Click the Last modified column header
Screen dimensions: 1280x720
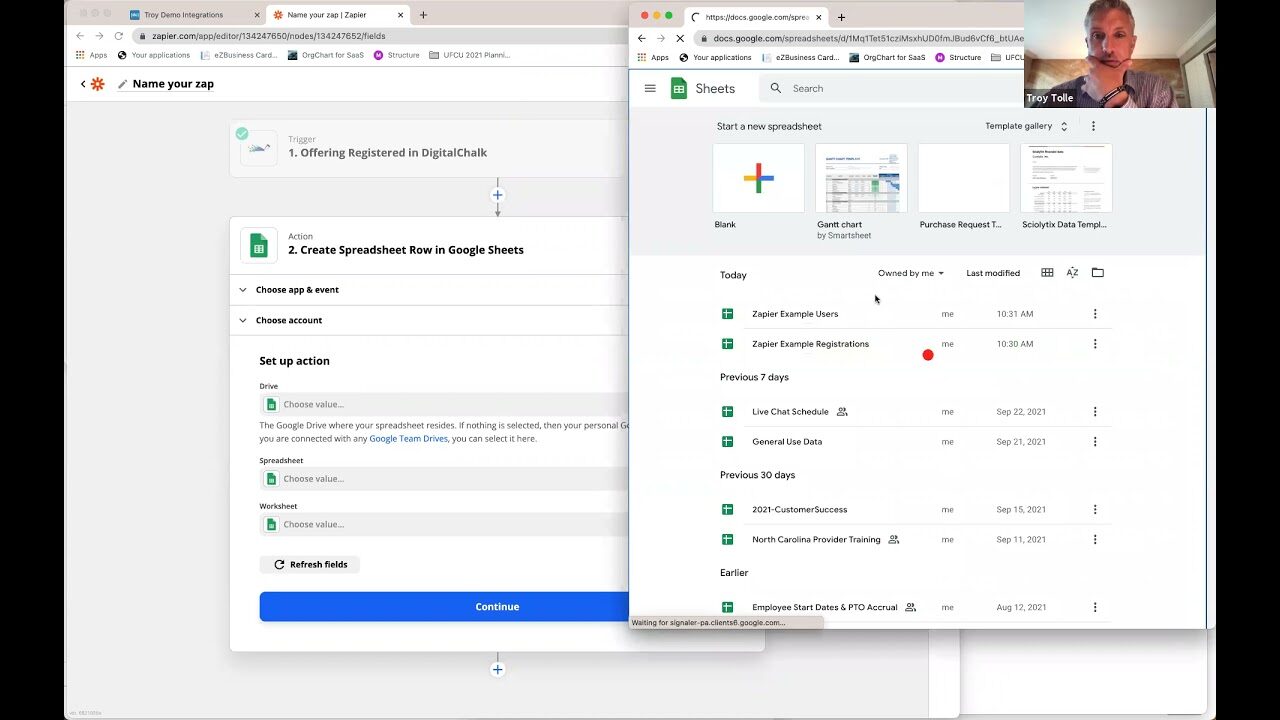(x=993, y=273)
